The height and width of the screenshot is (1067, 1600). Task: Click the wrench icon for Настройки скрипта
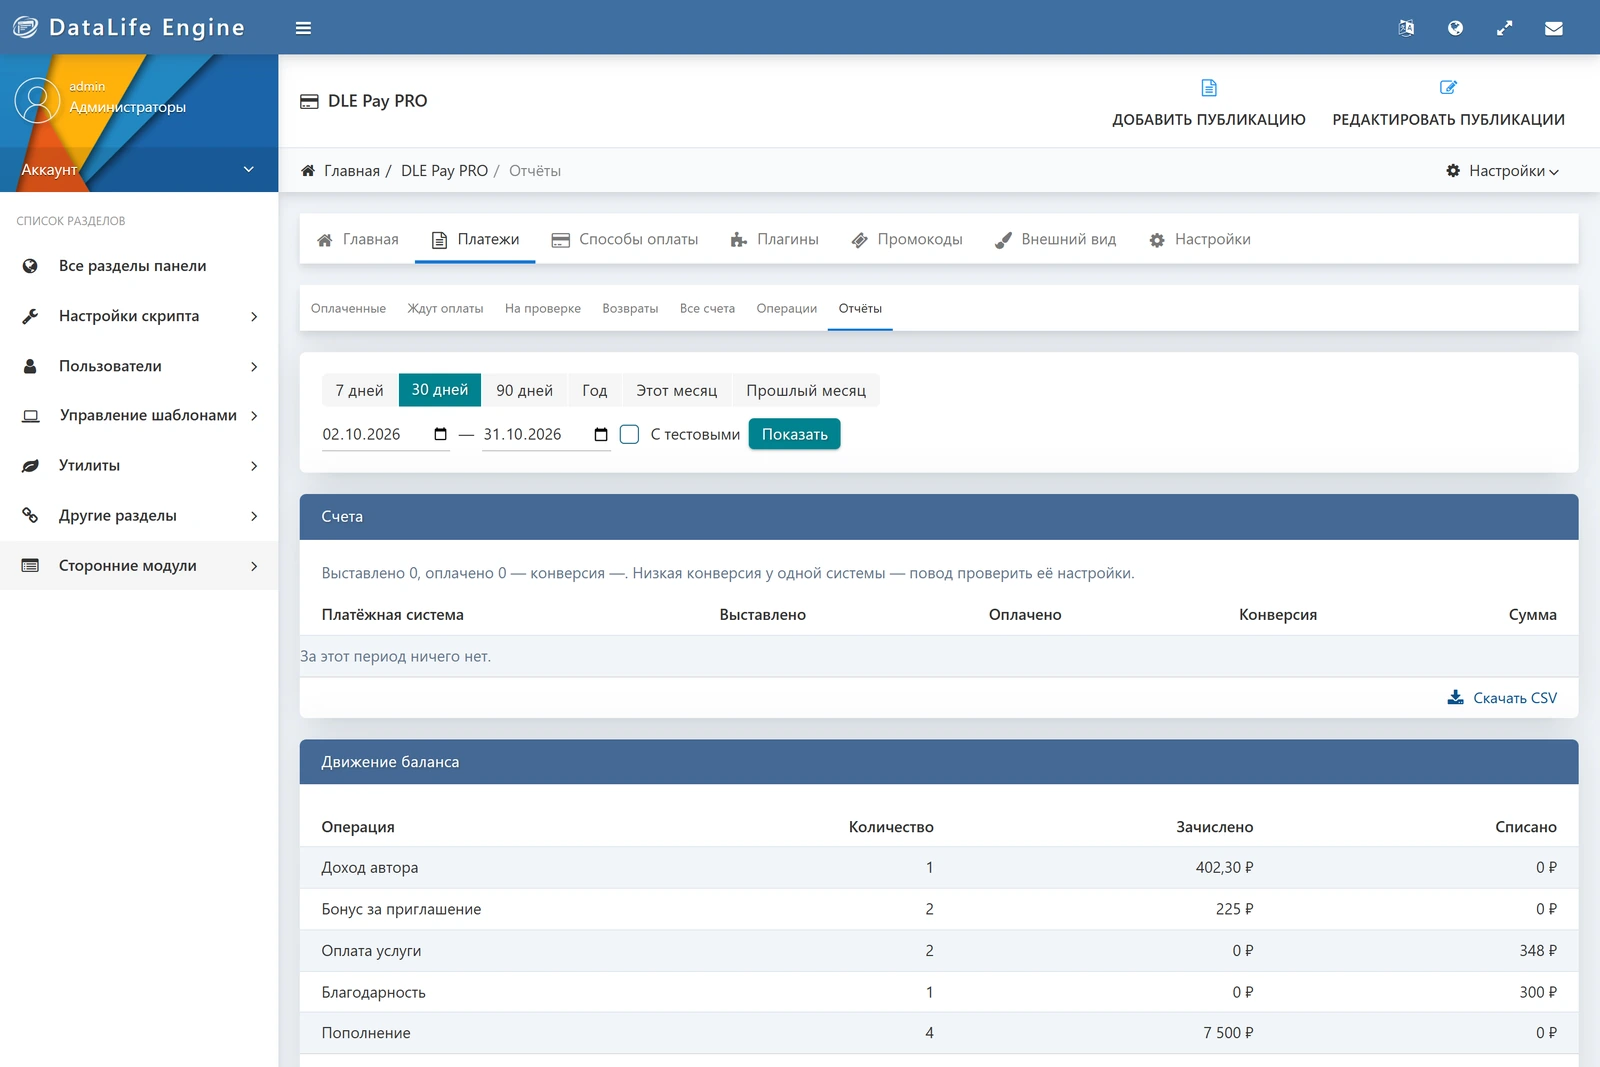30,316
